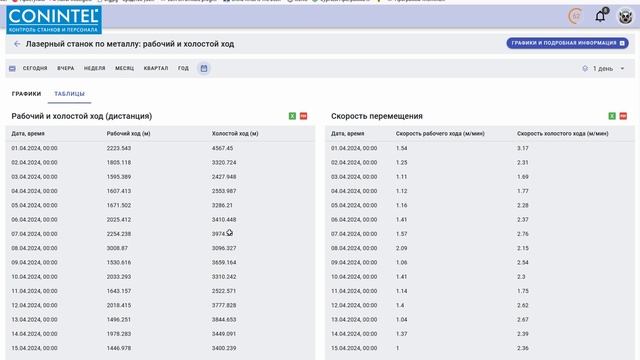
Task: Open the calendar date picker icon
Action: [204, 68]
